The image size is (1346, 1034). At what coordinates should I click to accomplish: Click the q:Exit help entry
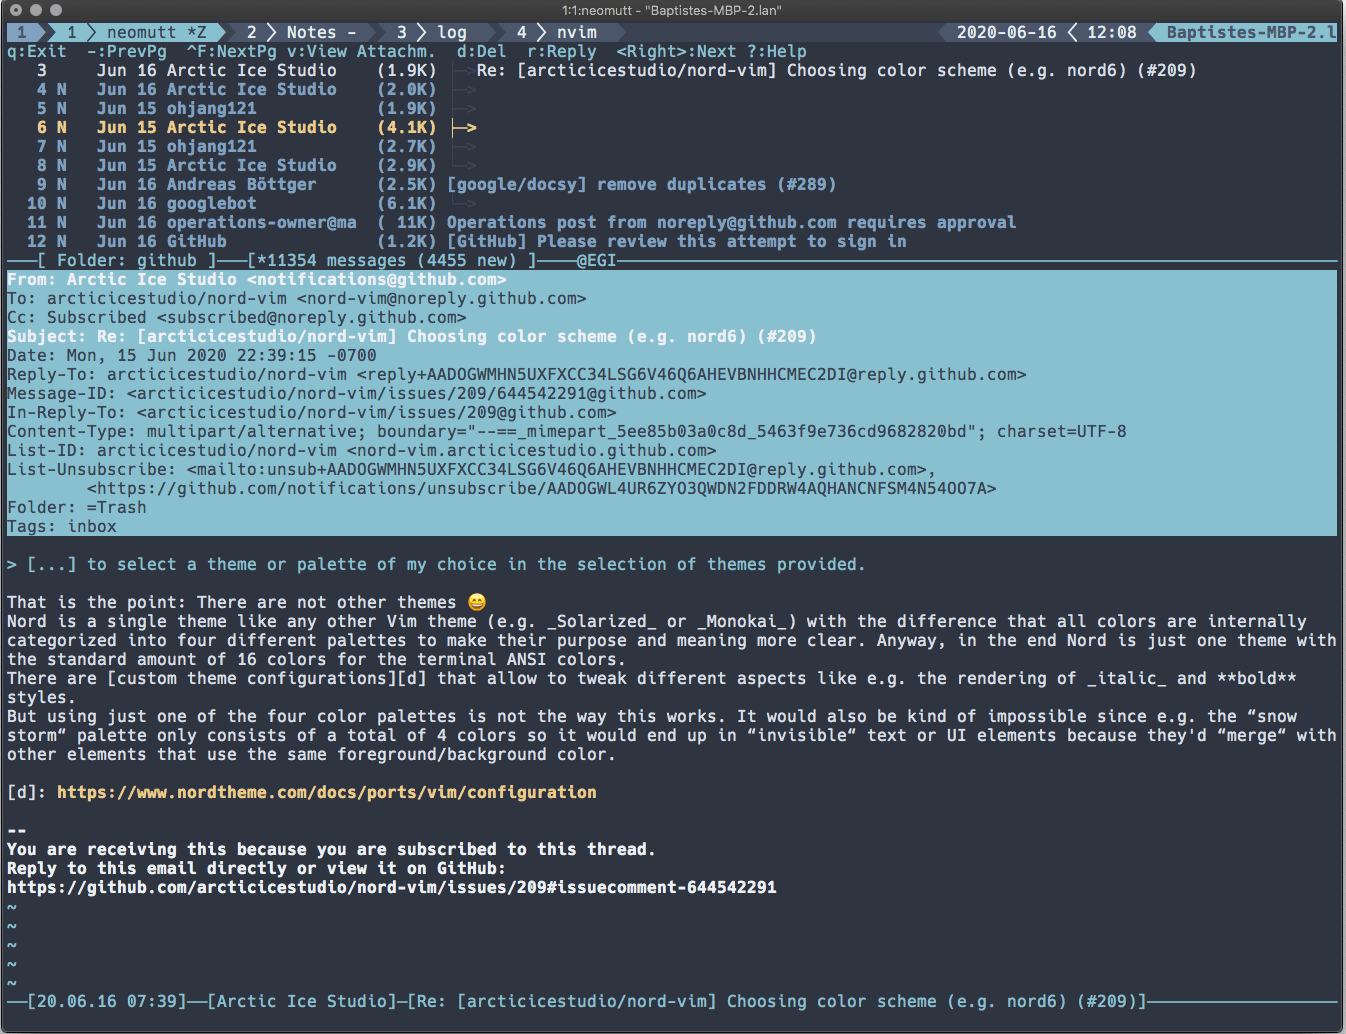click(x=37, y=51)
